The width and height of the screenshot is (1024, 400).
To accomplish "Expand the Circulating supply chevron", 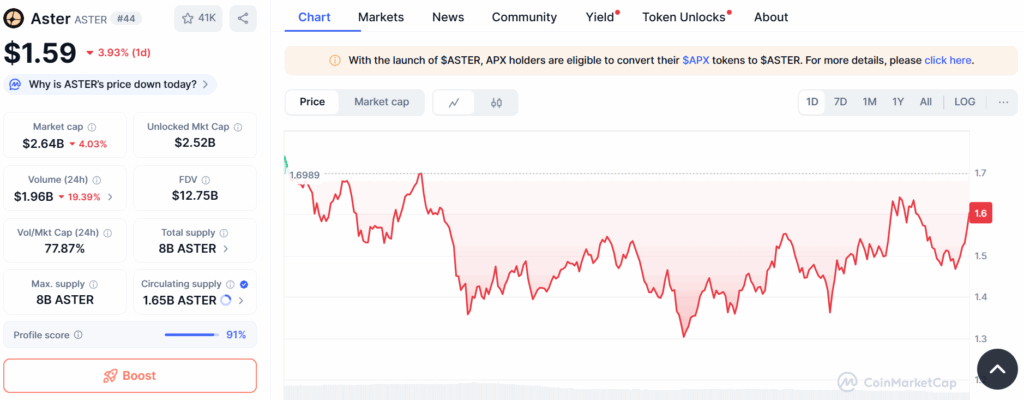I will [x=241, y=301].
